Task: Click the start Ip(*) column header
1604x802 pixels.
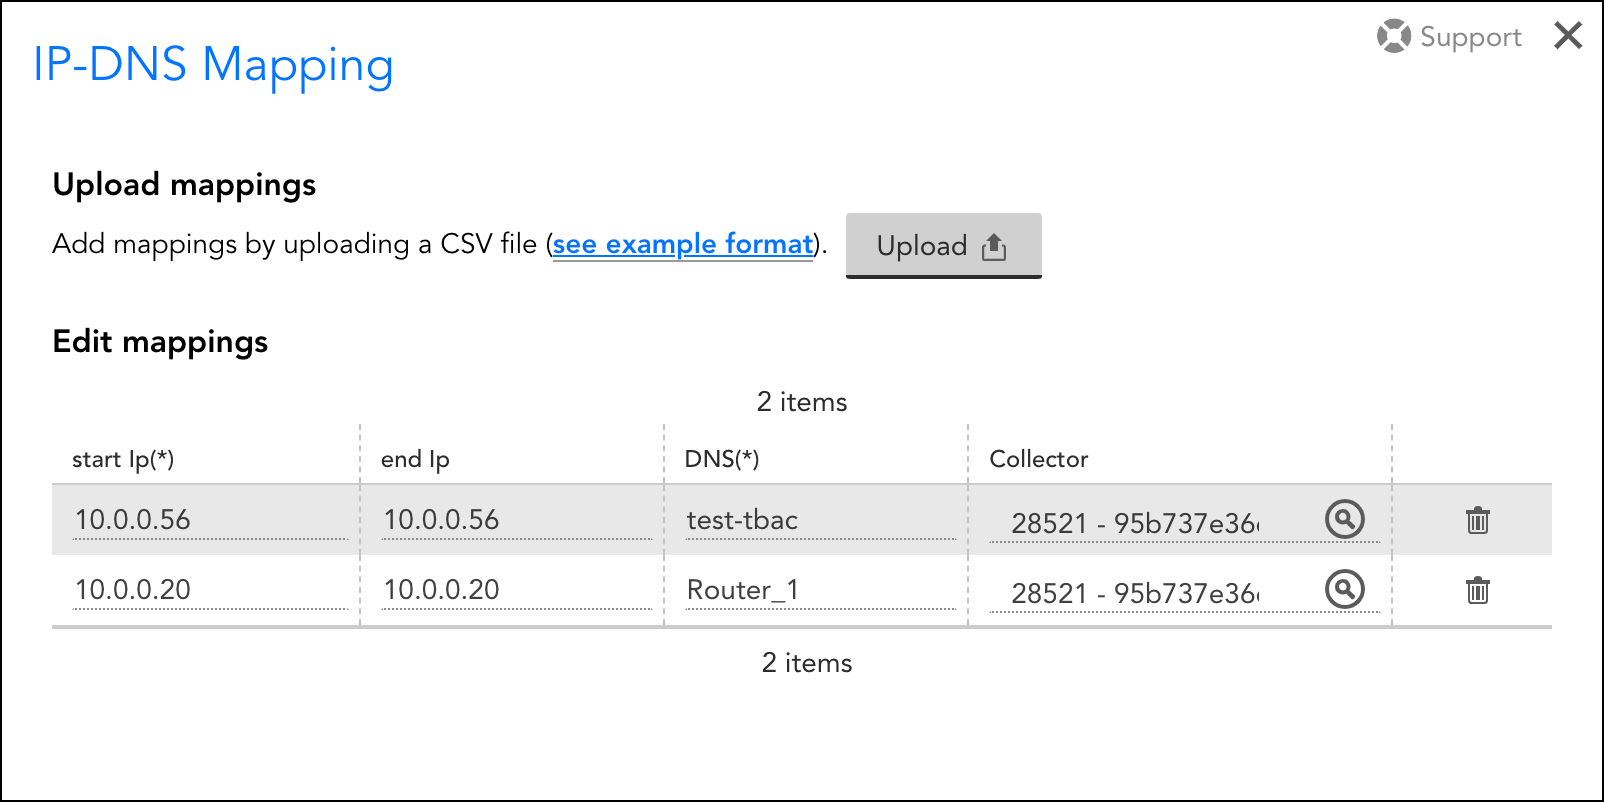Action: (123, 459)
